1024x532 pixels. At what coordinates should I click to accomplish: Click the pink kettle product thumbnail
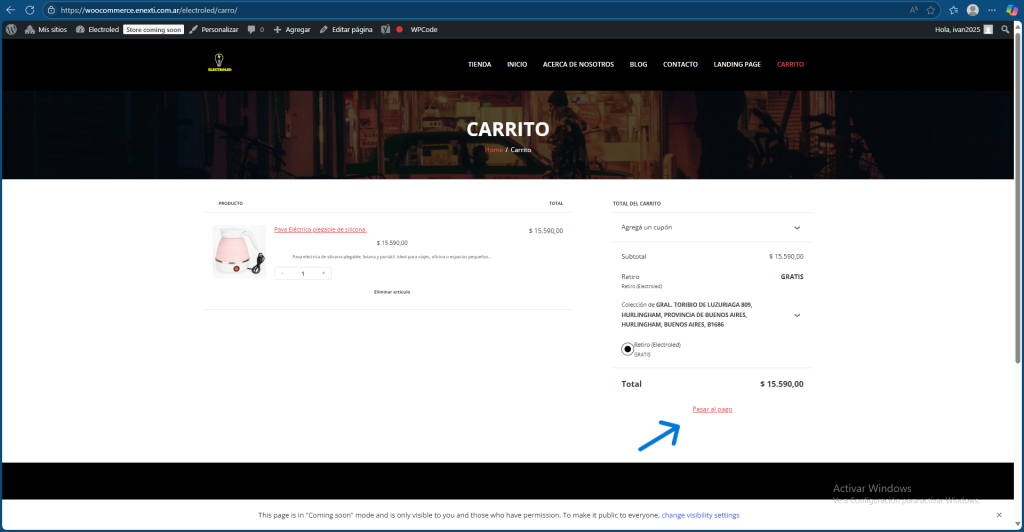[x=239, y=252]
